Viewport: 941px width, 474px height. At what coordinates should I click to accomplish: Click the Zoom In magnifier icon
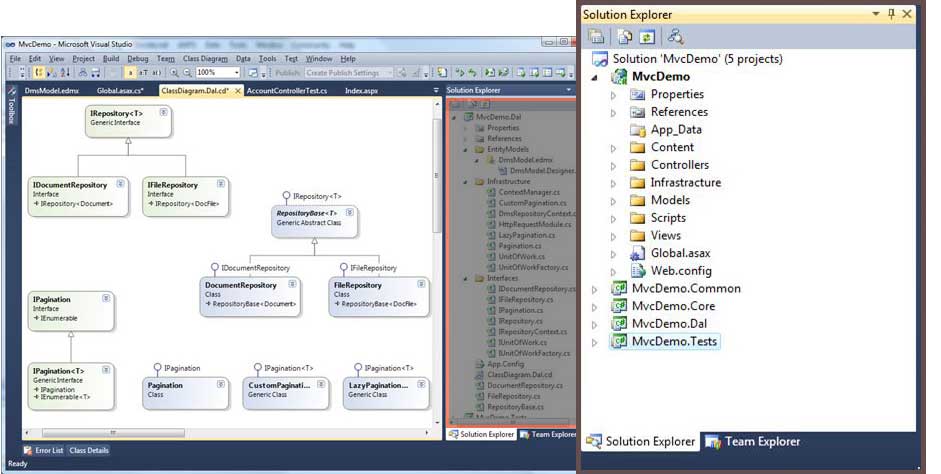pos(174,73)
